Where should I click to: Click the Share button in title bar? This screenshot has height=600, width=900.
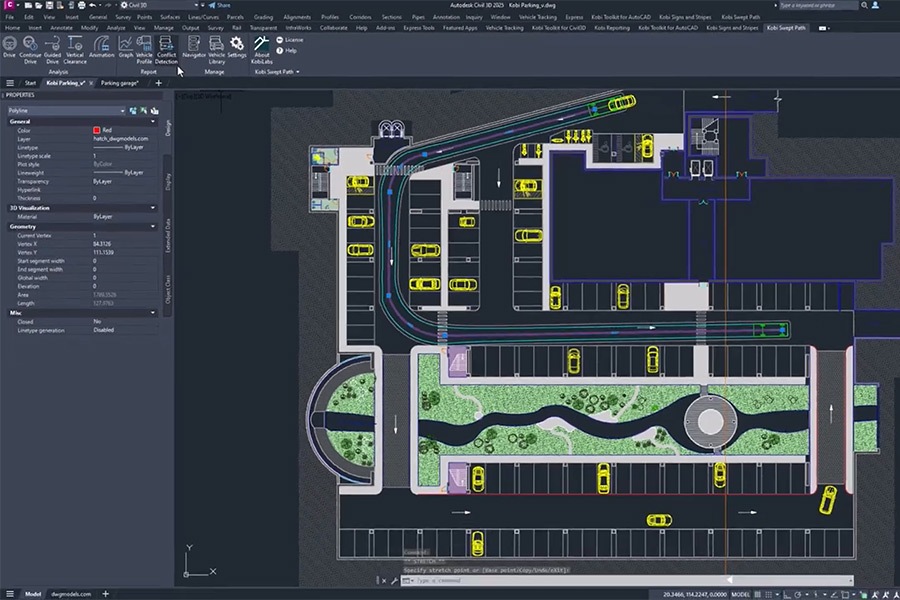tap(219, 5)
